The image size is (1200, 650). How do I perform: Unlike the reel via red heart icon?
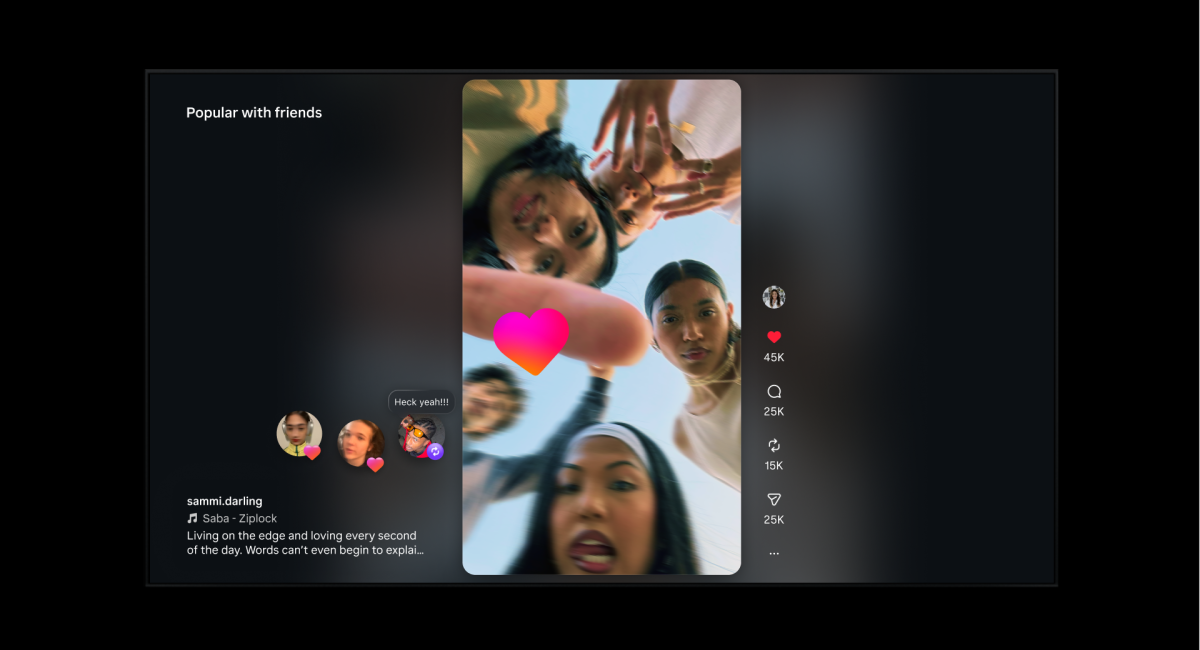pos(773,337)
